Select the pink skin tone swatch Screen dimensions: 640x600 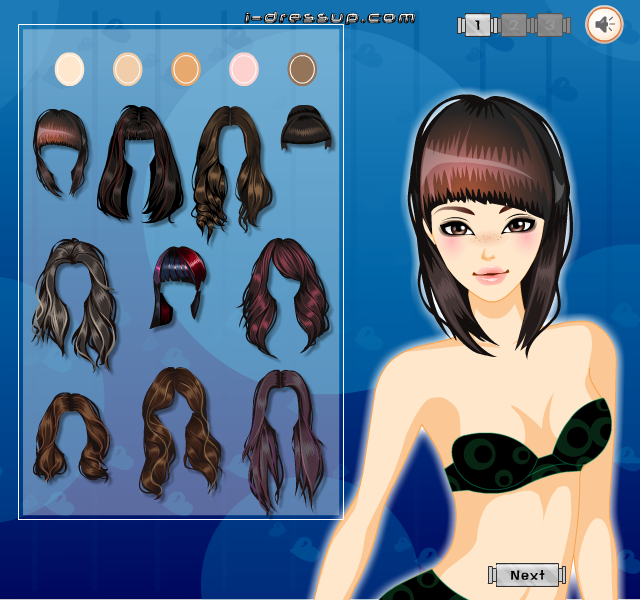(244, 69)
